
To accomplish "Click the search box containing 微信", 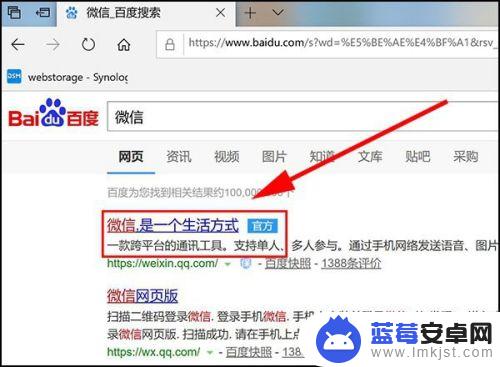I will click(x=303, y=117).
